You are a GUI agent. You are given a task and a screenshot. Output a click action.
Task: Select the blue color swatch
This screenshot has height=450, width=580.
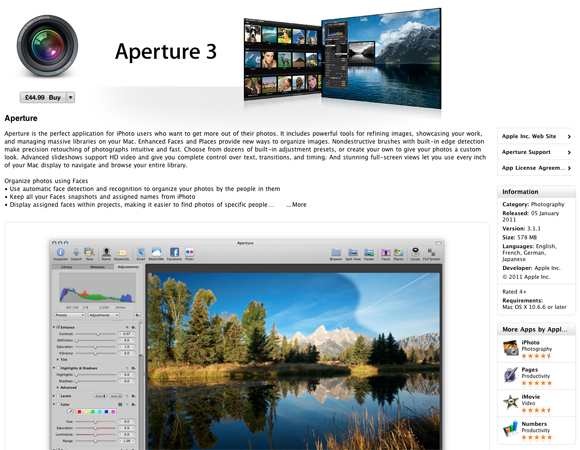click(107, 412)
